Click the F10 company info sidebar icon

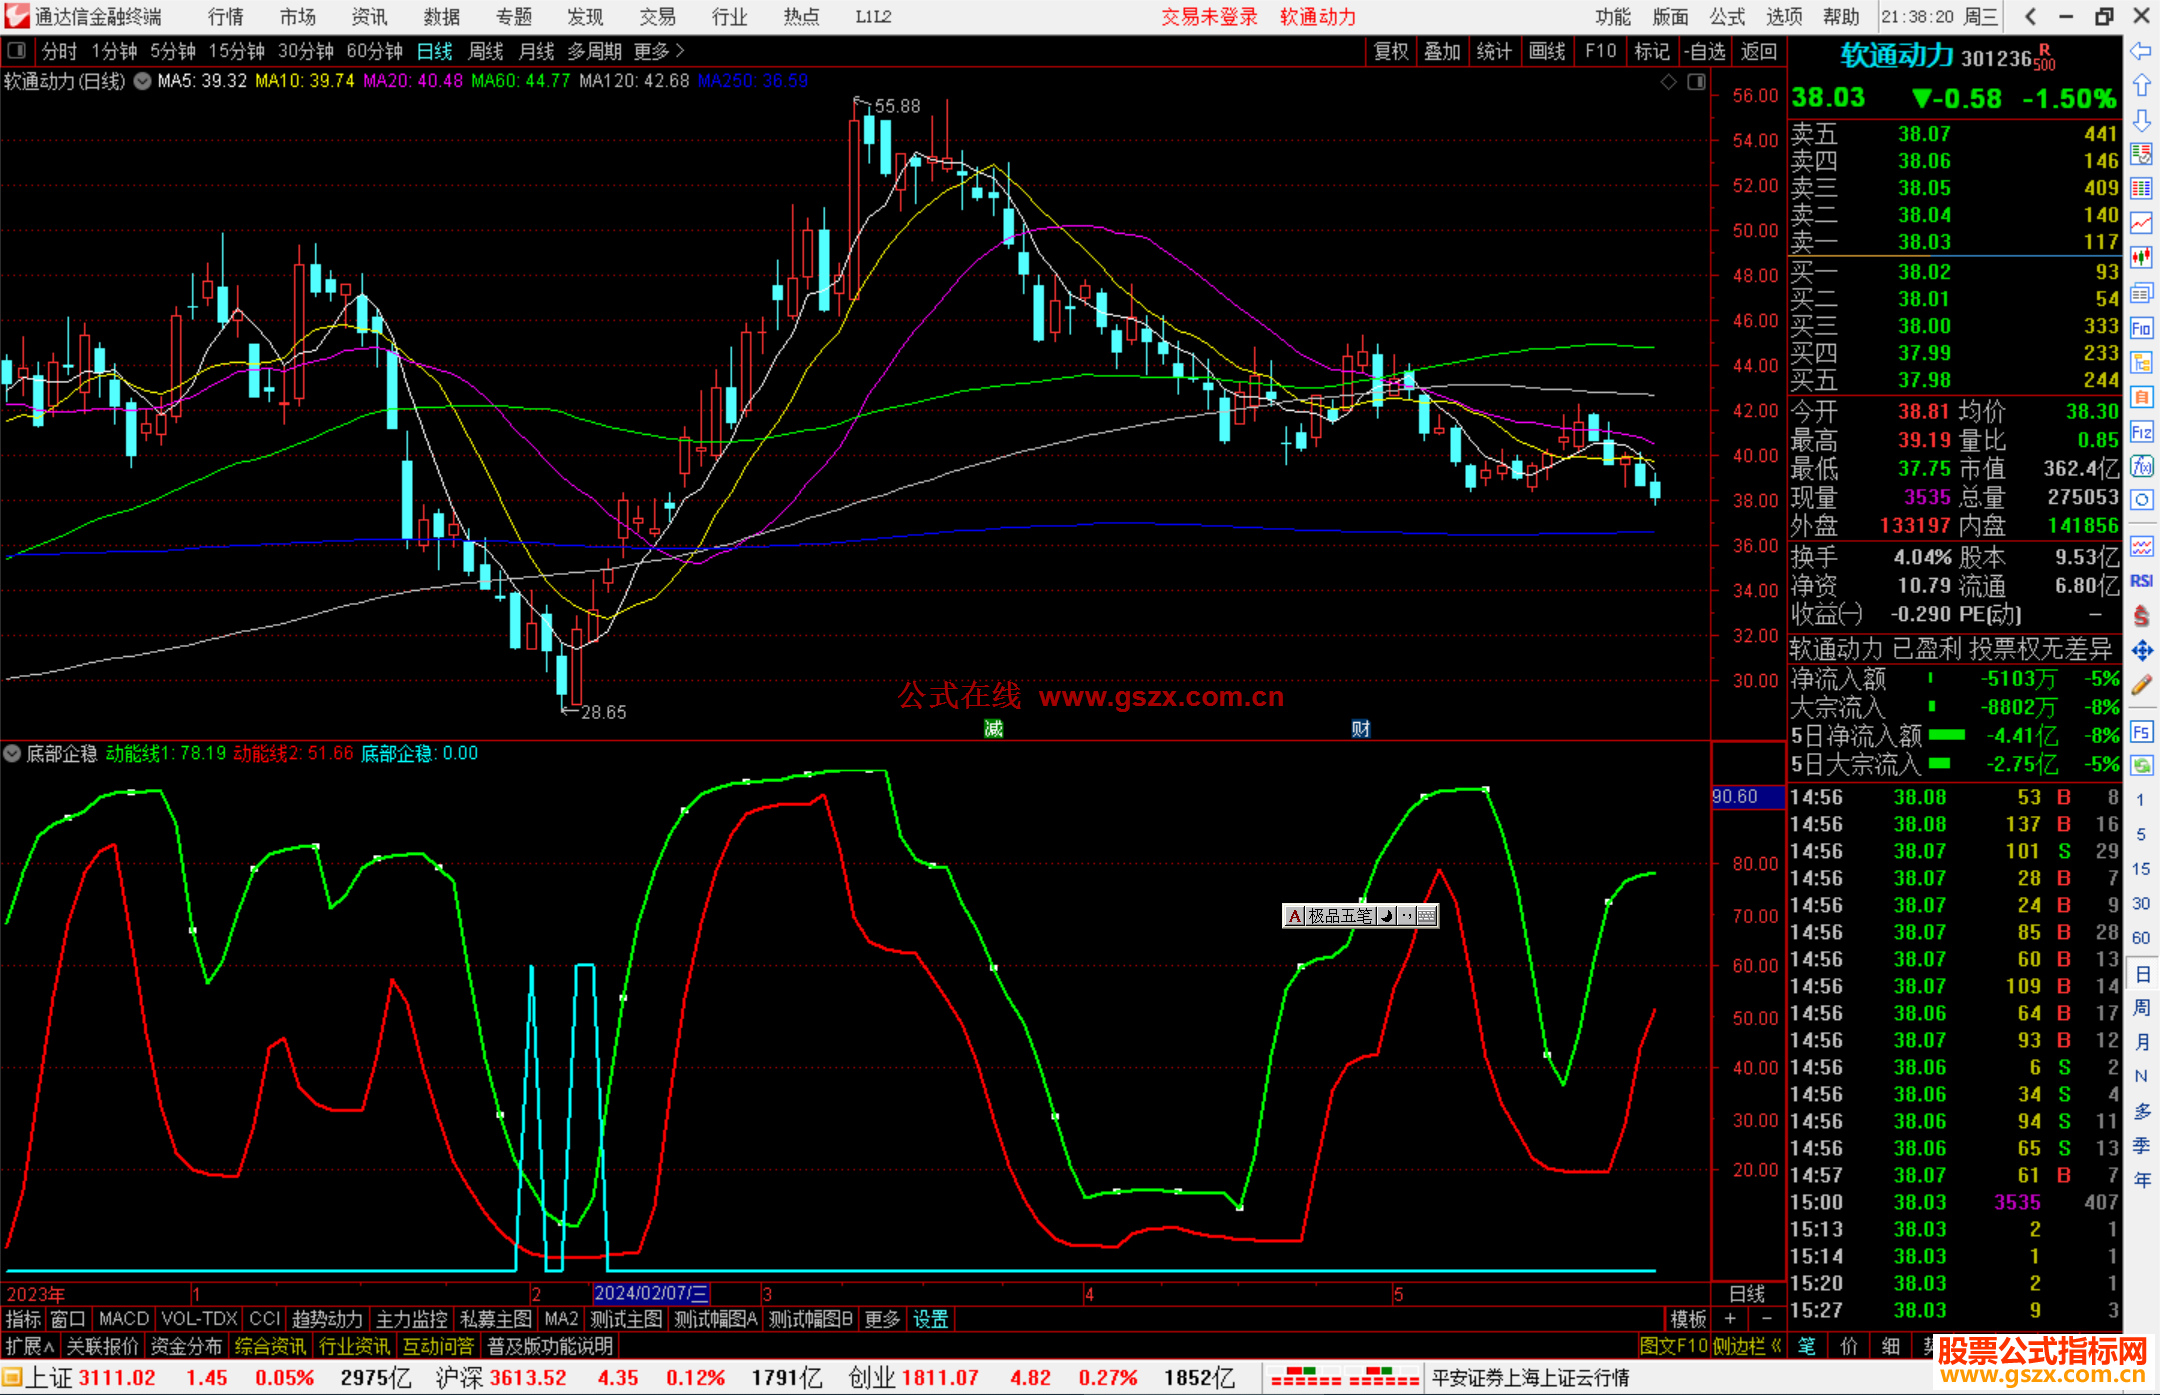[2141, 328]
